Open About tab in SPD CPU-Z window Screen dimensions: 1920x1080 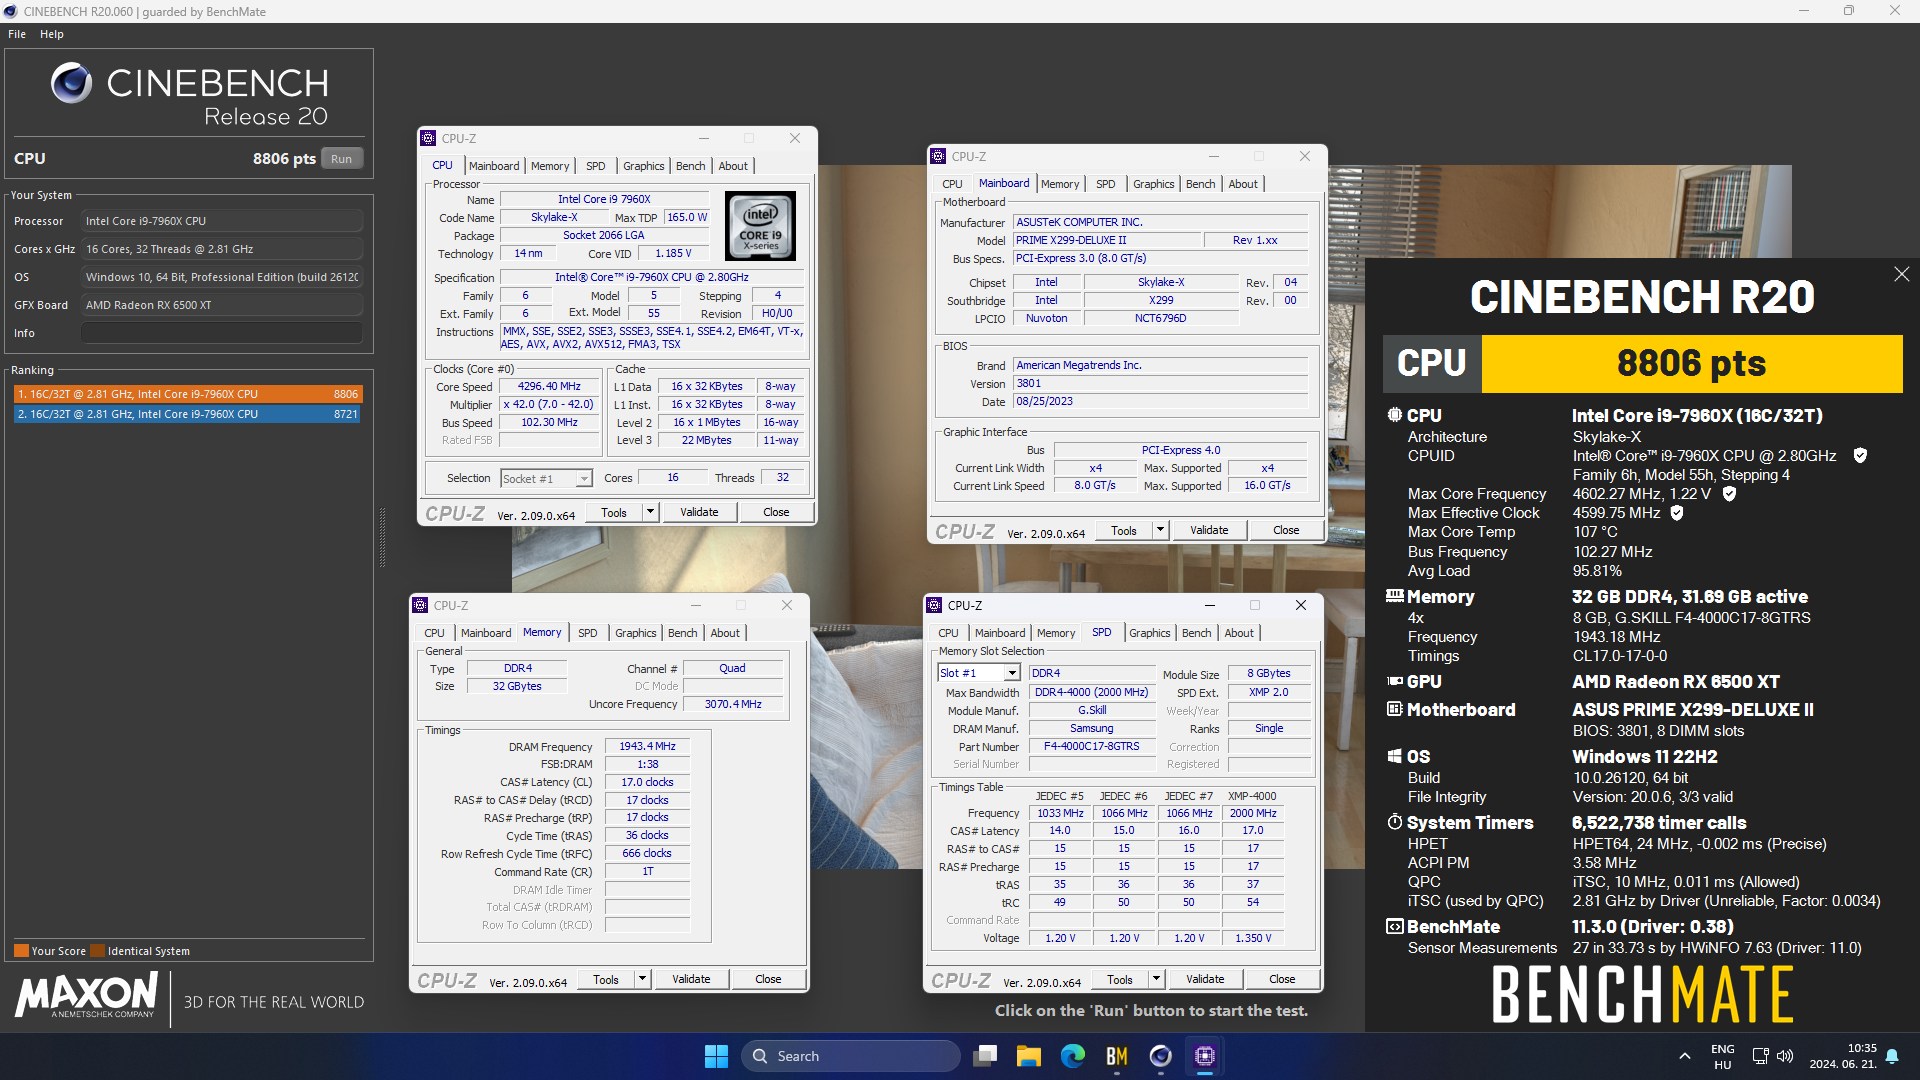point(1238,633)
